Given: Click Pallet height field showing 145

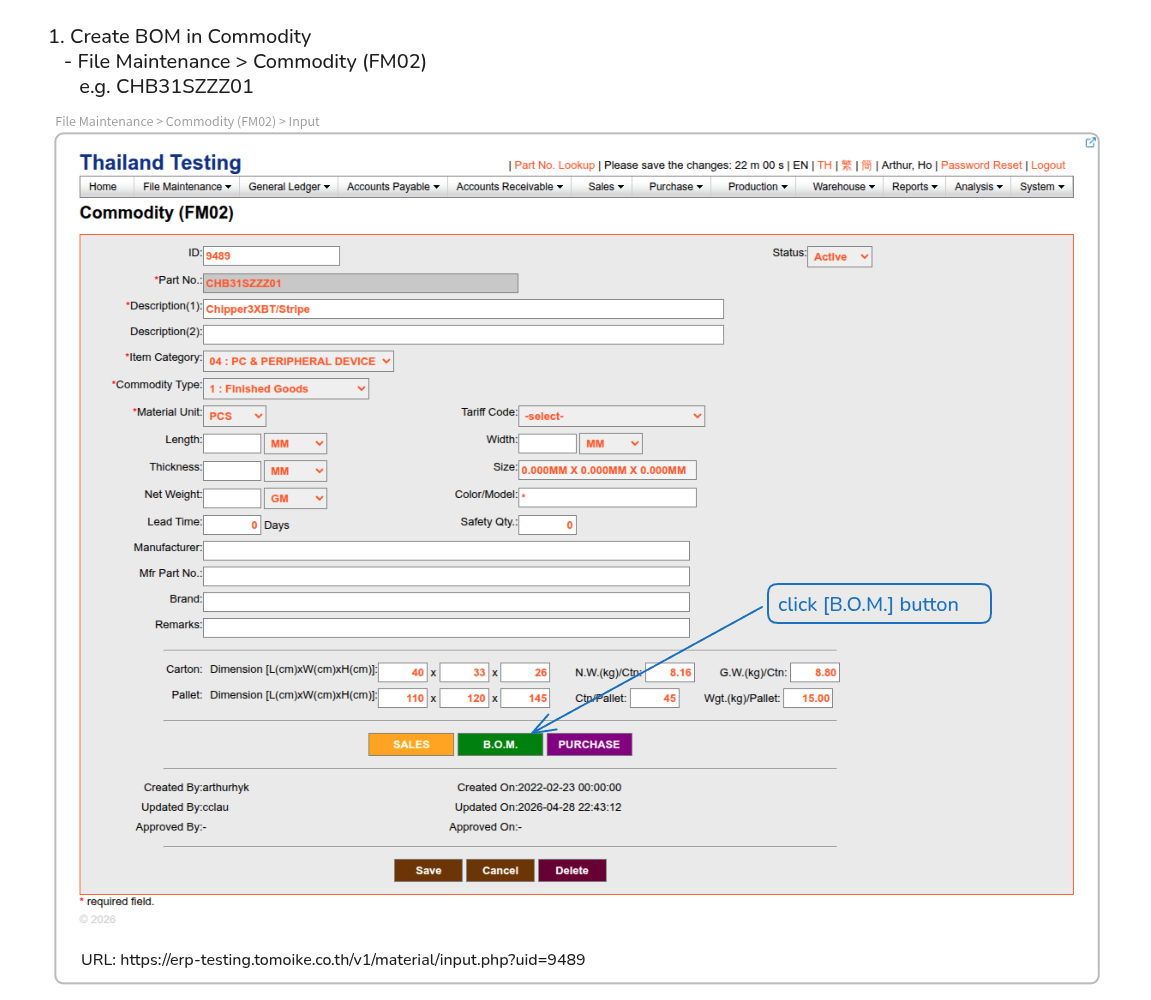Looking at the screenshot, I should [526, 698].
